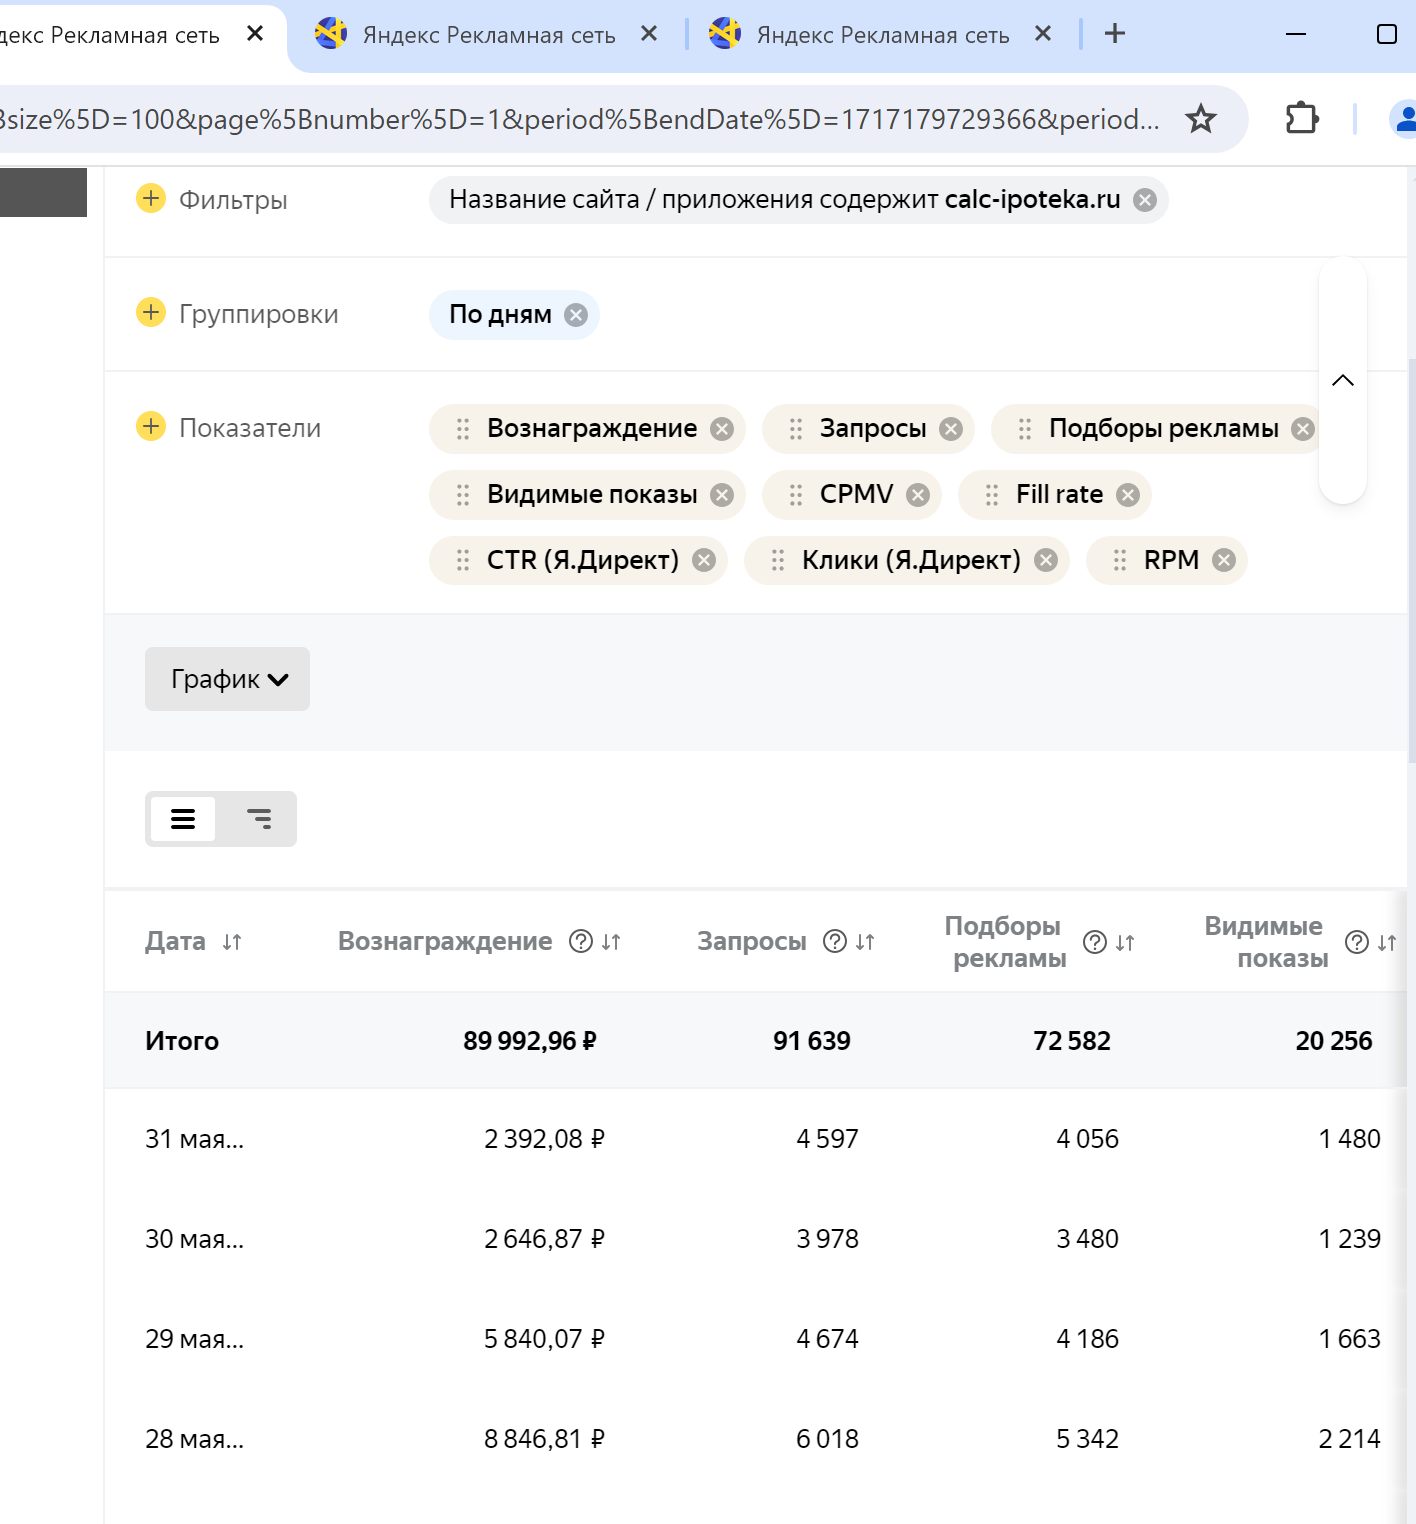Image resolution: width=1416 pixels, height=1524 pixels.
Task: Collapse the report settings with chevron up
Action: (x=1343, y=380)
